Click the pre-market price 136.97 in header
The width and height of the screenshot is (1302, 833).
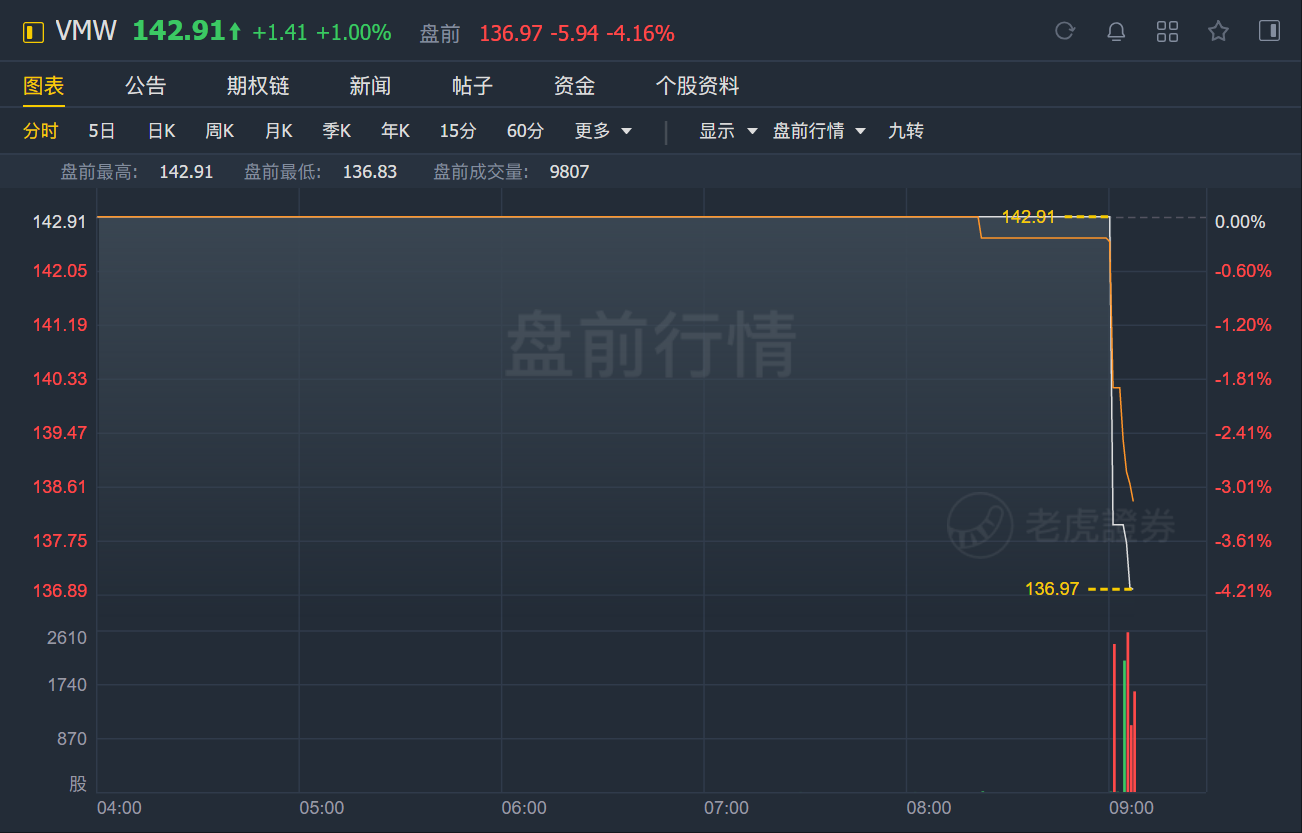(511, 33)
